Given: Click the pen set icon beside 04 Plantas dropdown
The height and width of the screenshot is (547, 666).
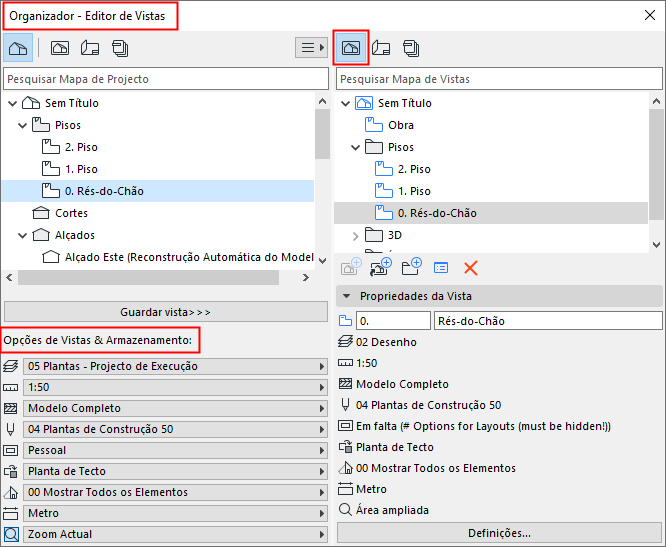Looking at the screenshot, I should click(x=11, y=429).
